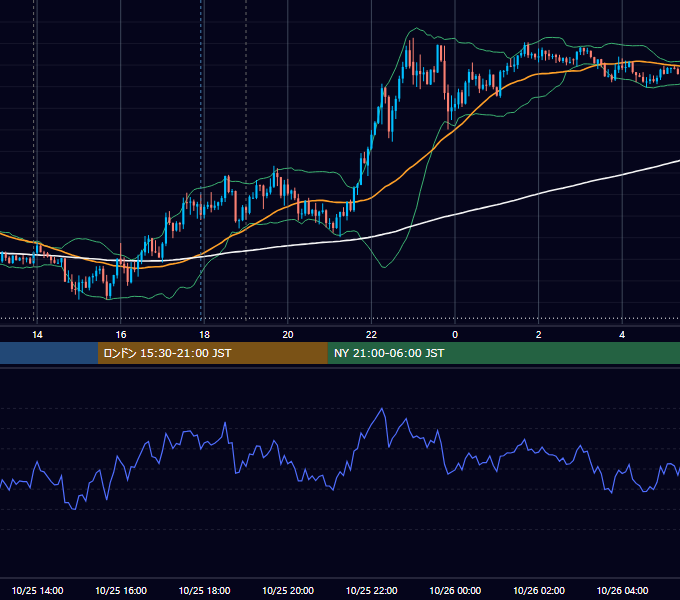Click the 10/25 22:00 date label
680x600 pixels.
372,590
